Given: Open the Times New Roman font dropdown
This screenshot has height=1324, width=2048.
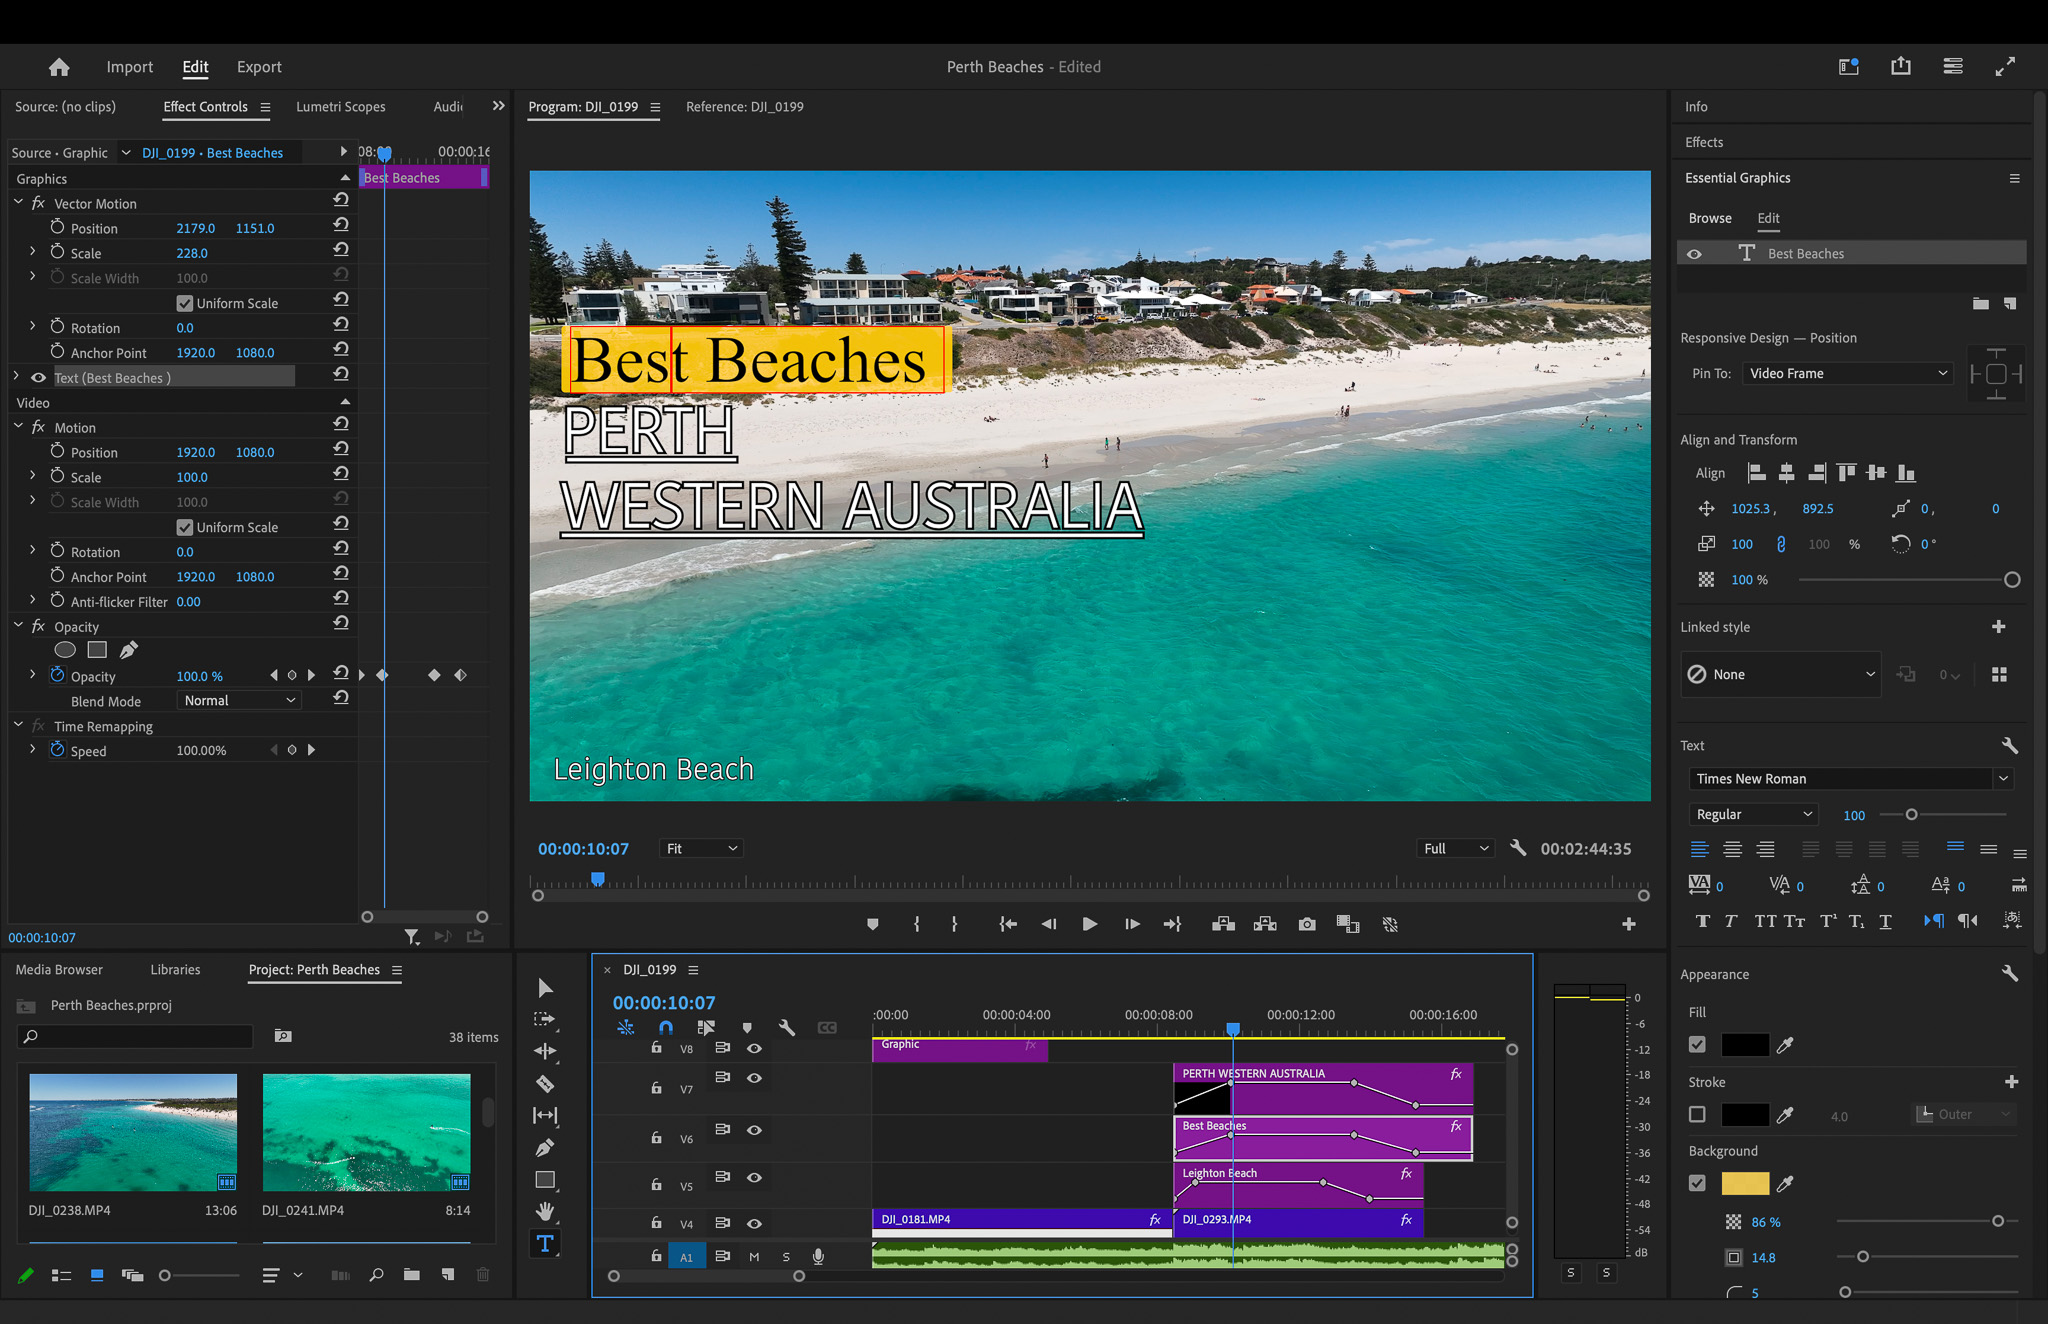Looking at the screenshot, I should [1850, 779].
